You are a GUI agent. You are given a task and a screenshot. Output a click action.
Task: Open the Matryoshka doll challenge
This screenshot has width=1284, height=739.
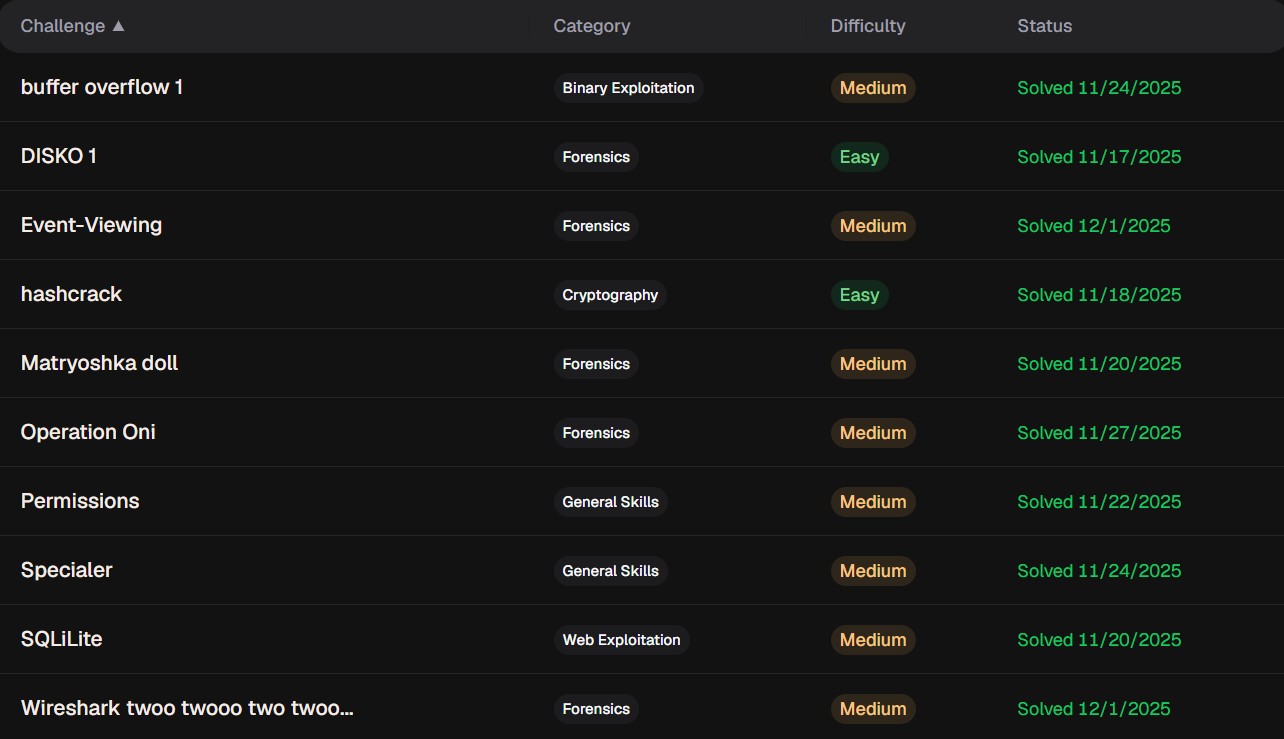pos(99,363)
